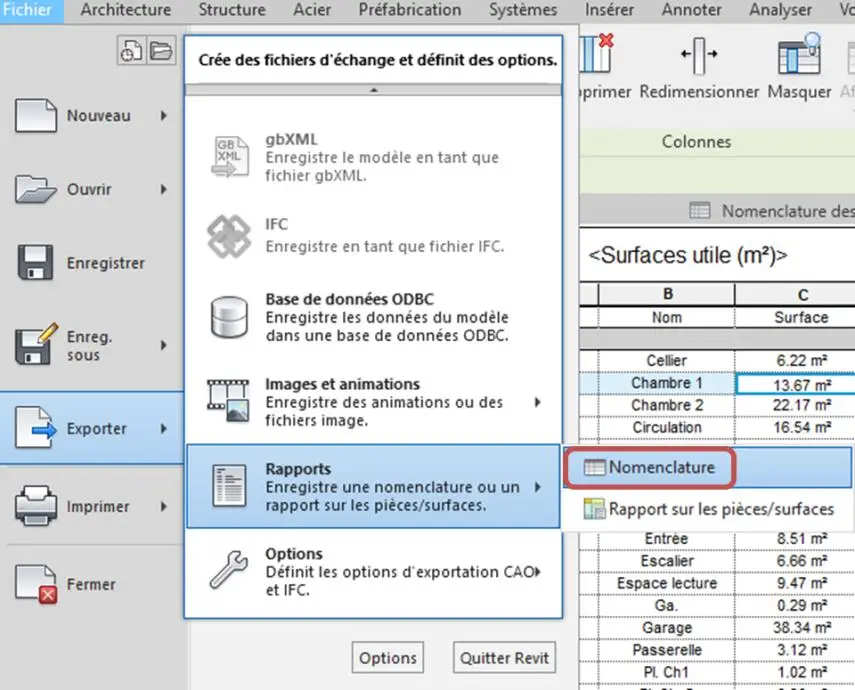The image size is (855, 690).
Task: Click column header C in schedule
Action: [x=796, y=295]
